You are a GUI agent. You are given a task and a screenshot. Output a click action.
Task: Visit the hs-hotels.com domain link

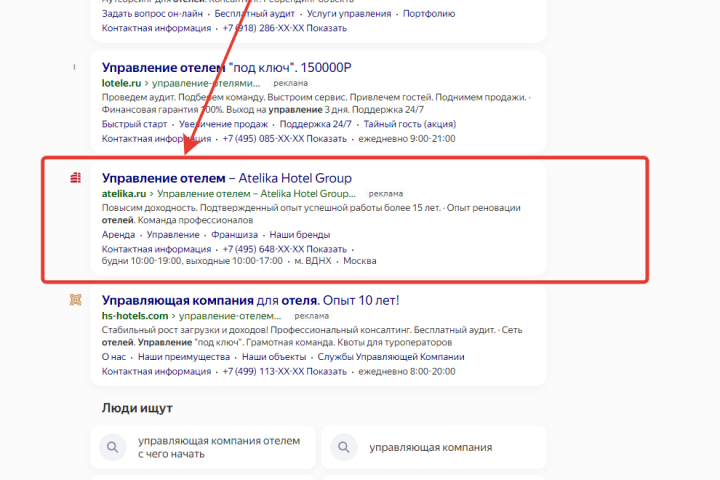point(135,316)
